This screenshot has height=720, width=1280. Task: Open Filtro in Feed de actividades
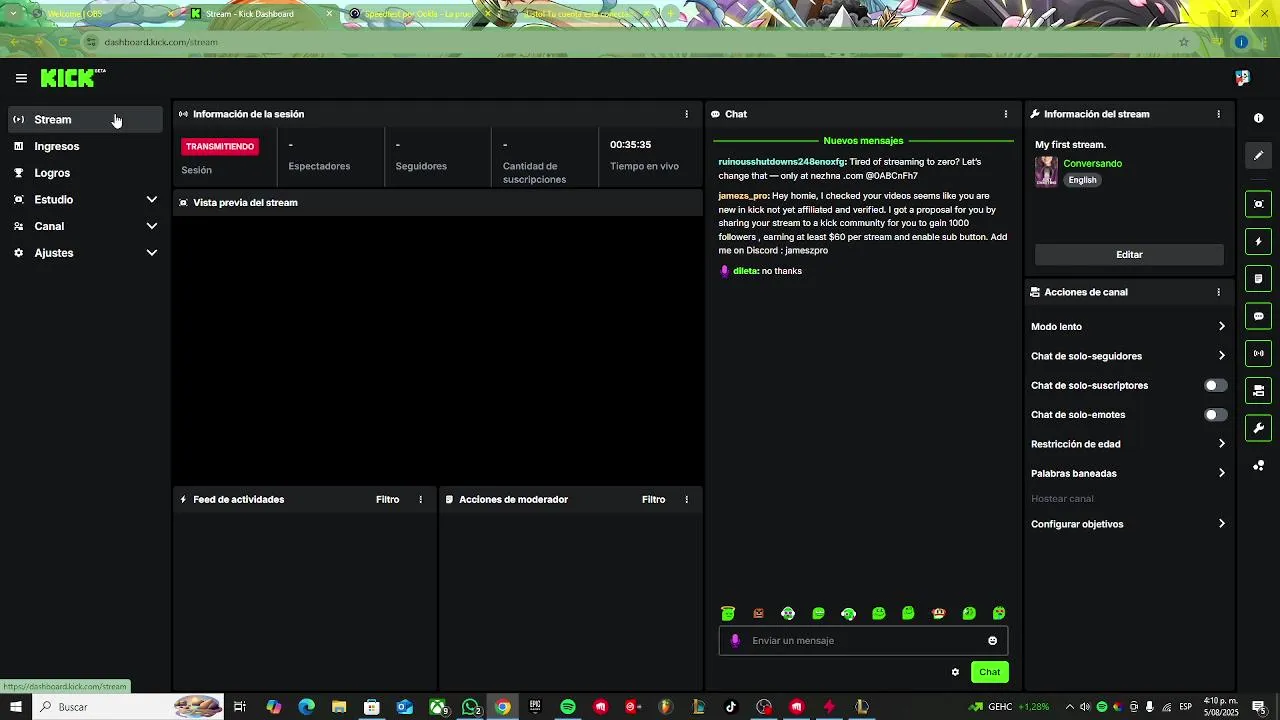(x=387, y=499)
